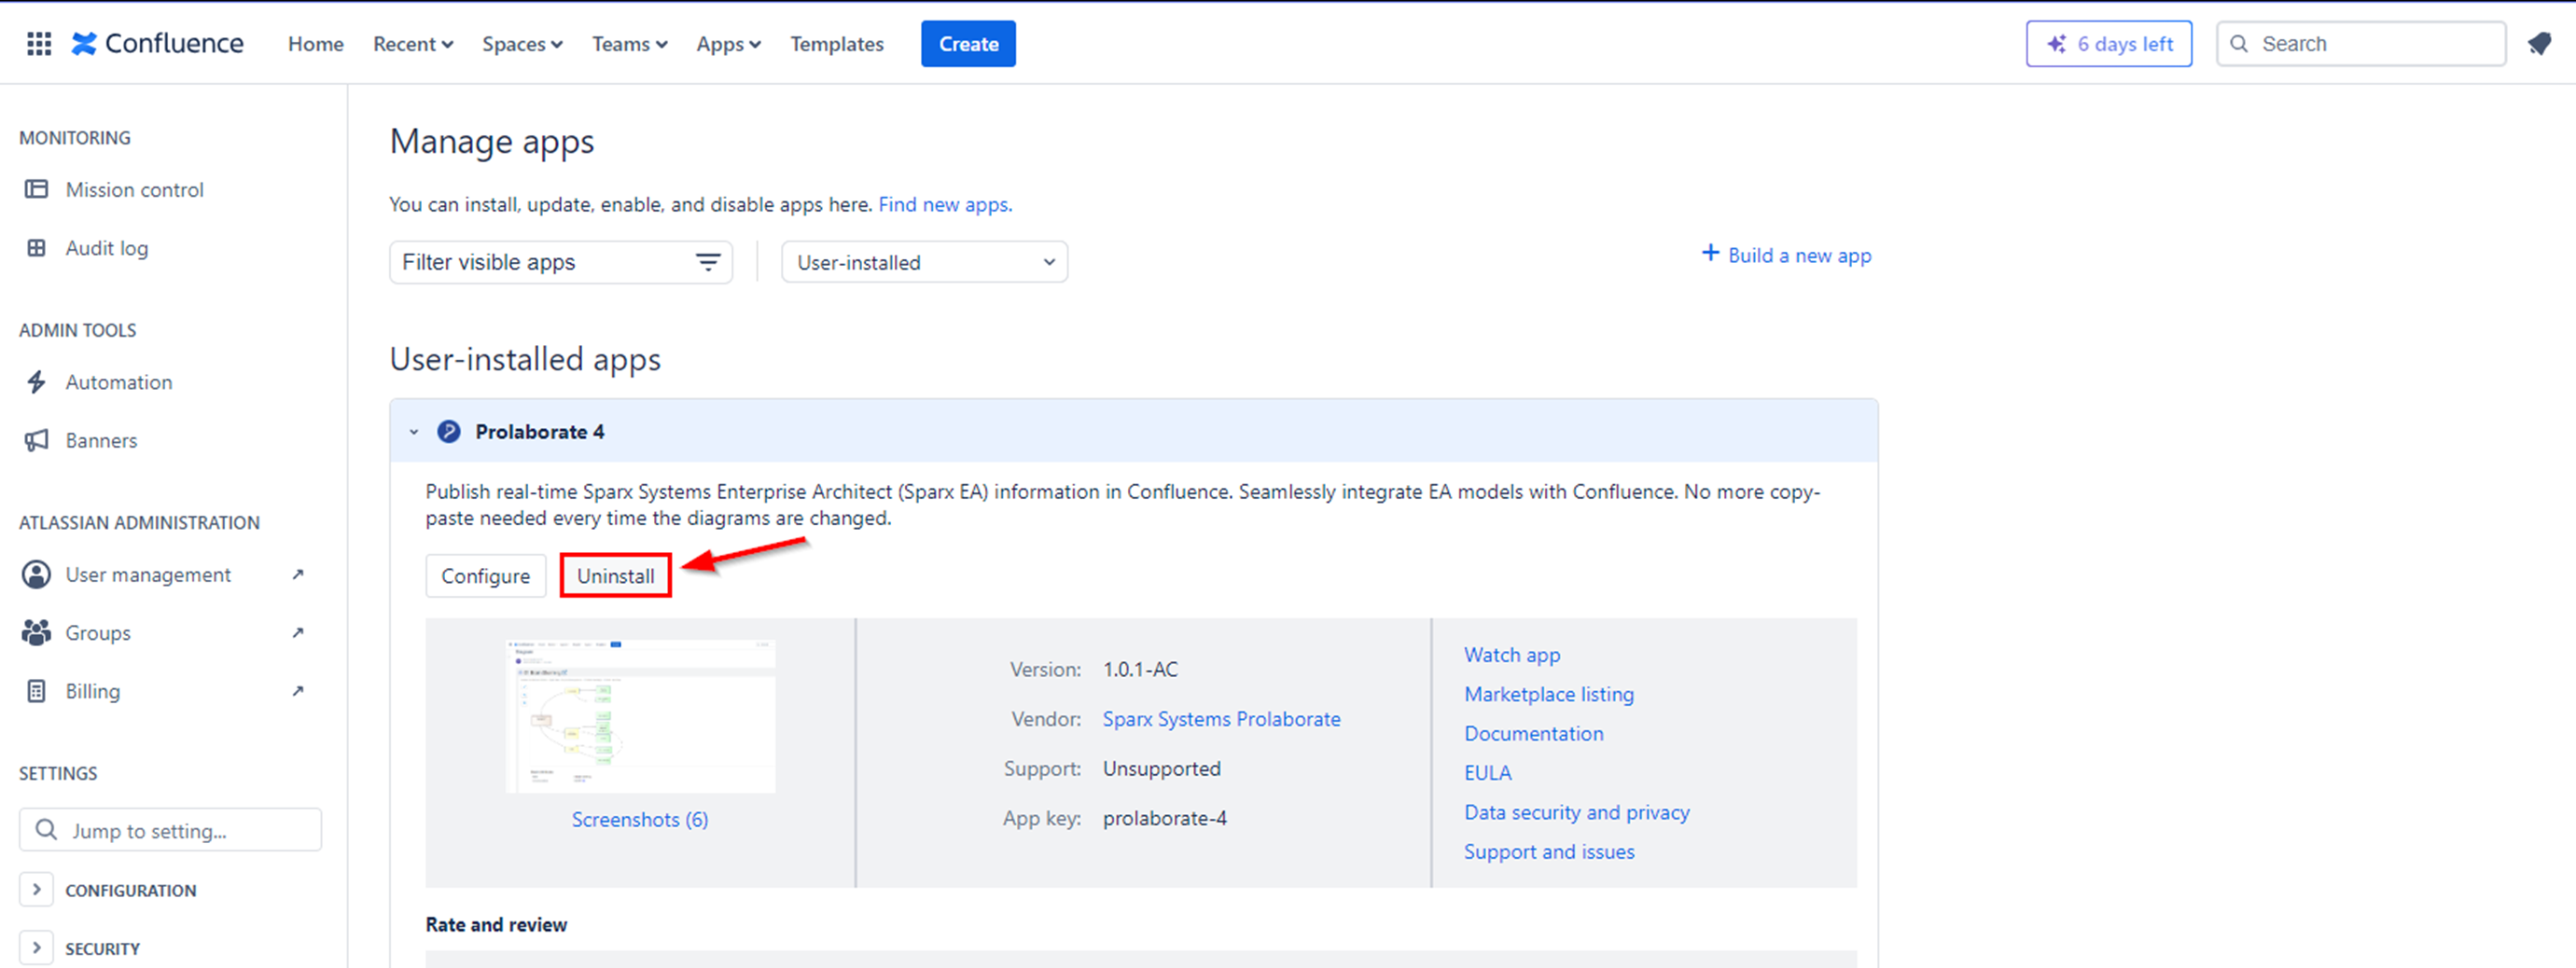Open Templates in top navigation
The image size is (2576, 968).
837,44
